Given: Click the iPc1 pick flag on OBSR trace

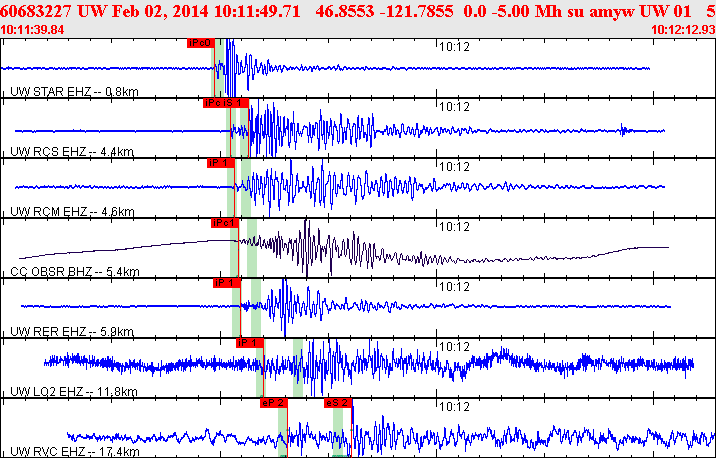Looking at the screenshot, I should 224,222.
